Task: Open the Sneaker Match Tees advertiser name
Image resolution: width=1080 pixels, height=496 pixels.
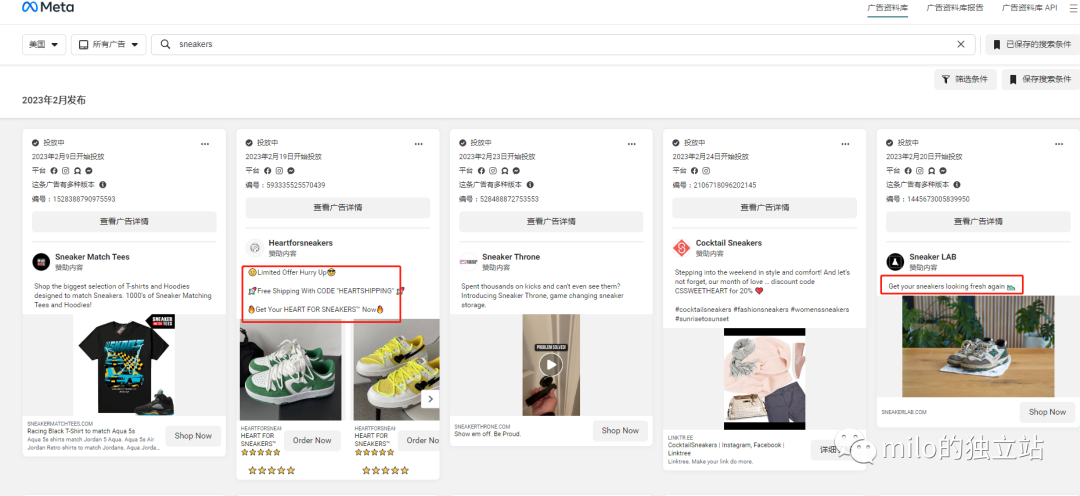Action: click(92, 257)
